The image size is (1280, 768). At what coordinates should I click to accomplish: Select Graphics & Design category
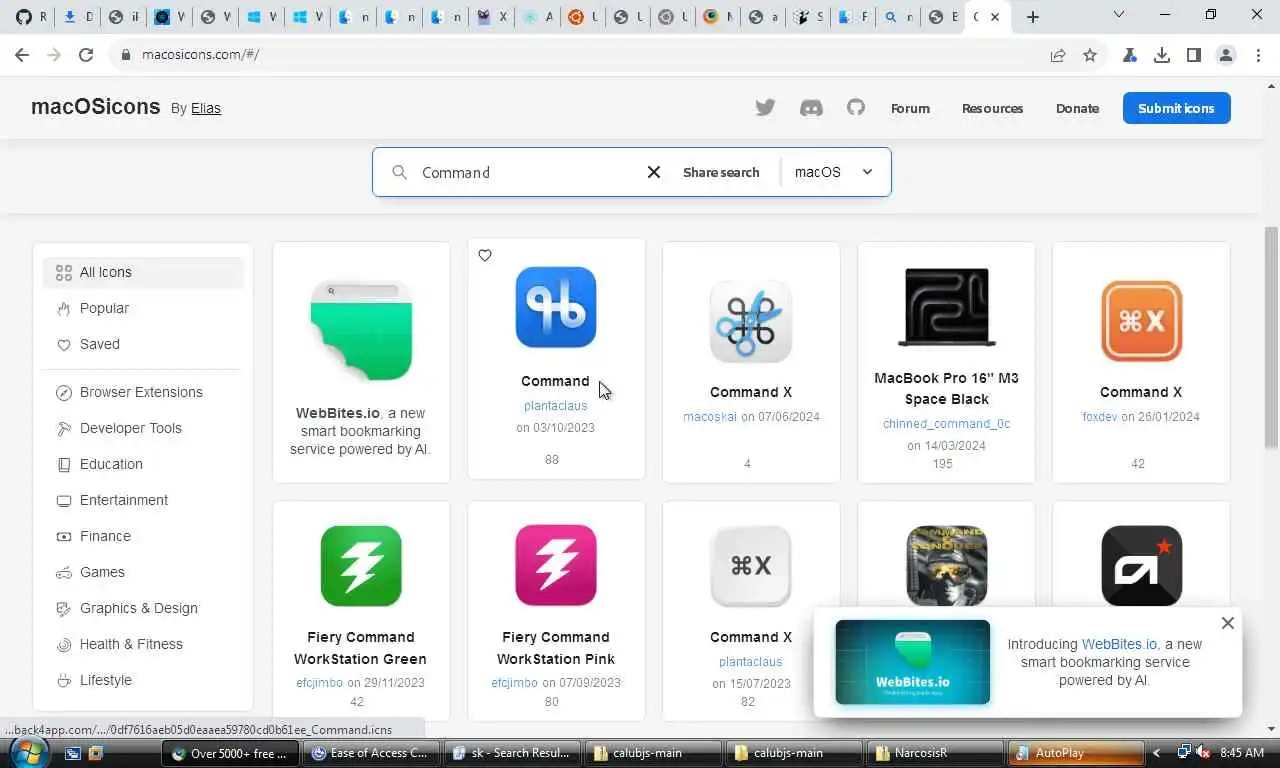coord(143,608)
